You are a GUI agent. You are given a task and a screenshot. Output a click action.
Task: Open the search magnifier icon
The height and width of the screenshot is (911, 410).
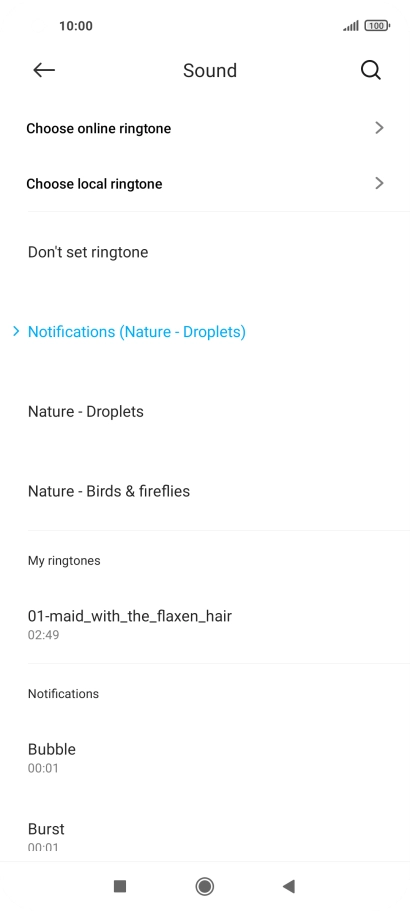(371, 70)
